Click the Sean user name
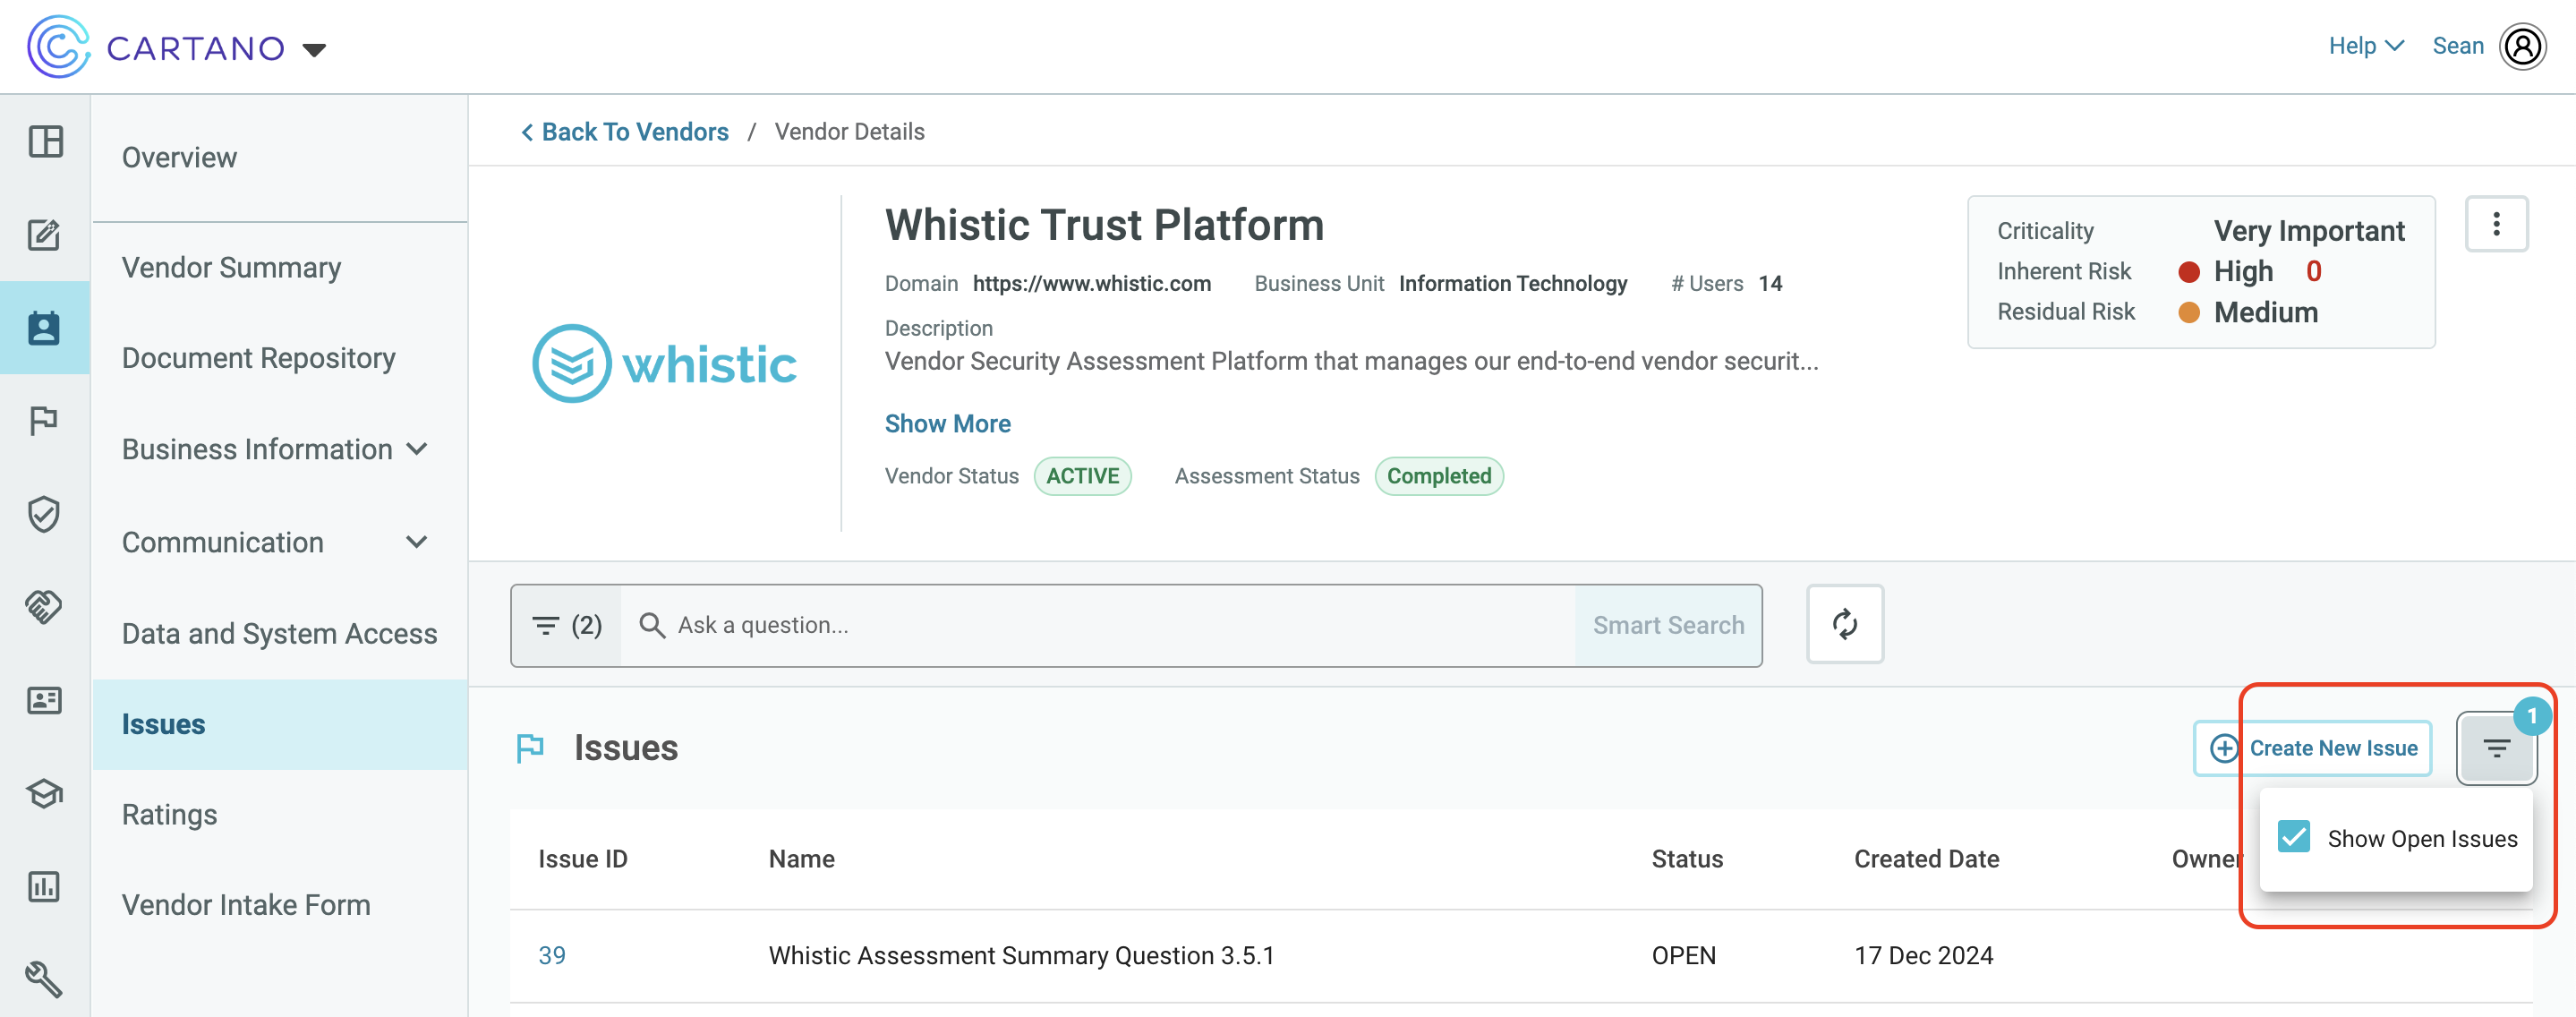Screen dimensions: 2576x1017 pyautogui.click(x=2457, y=46)
